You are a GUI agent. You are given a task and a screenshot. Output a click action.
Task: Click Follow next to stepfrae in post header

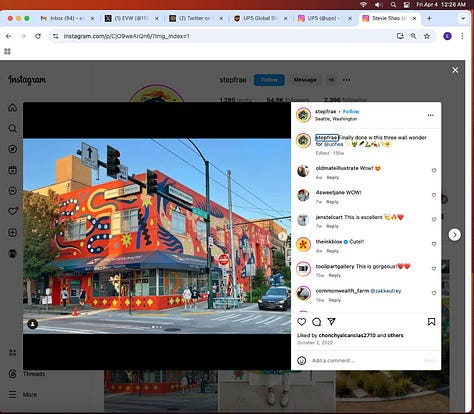(x=351, y=111)
